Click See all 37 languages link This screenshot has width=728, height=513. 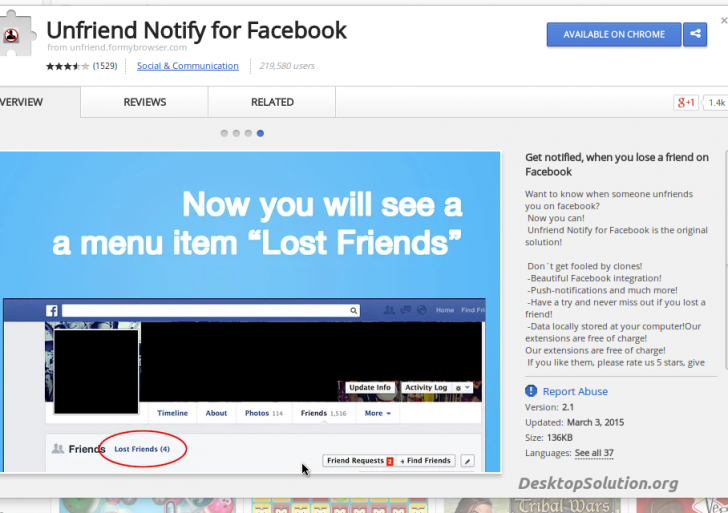pos(594,453)
